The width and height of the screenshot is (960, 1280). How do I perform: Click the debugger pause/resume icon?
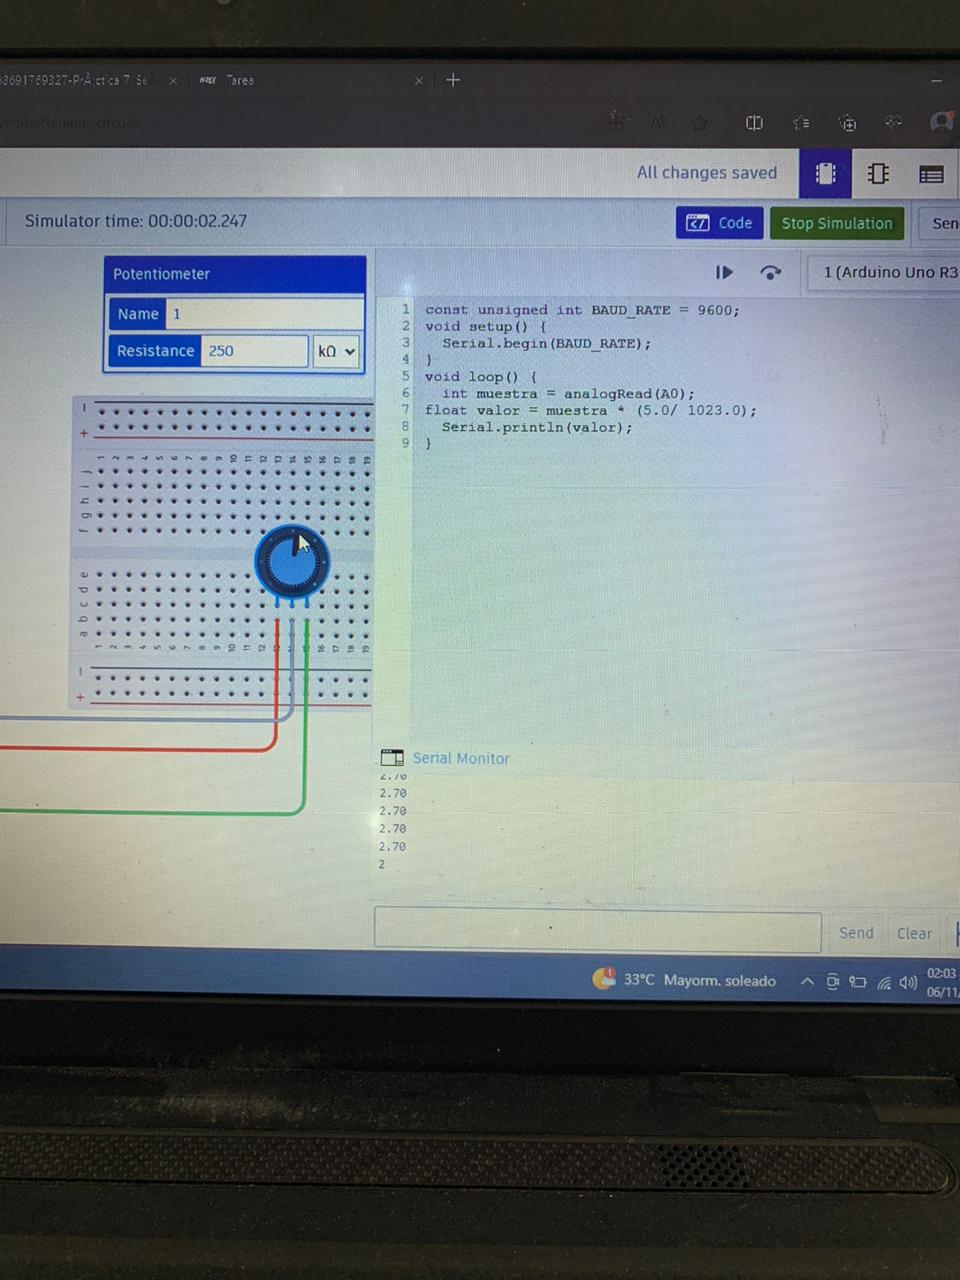[724, 272]
